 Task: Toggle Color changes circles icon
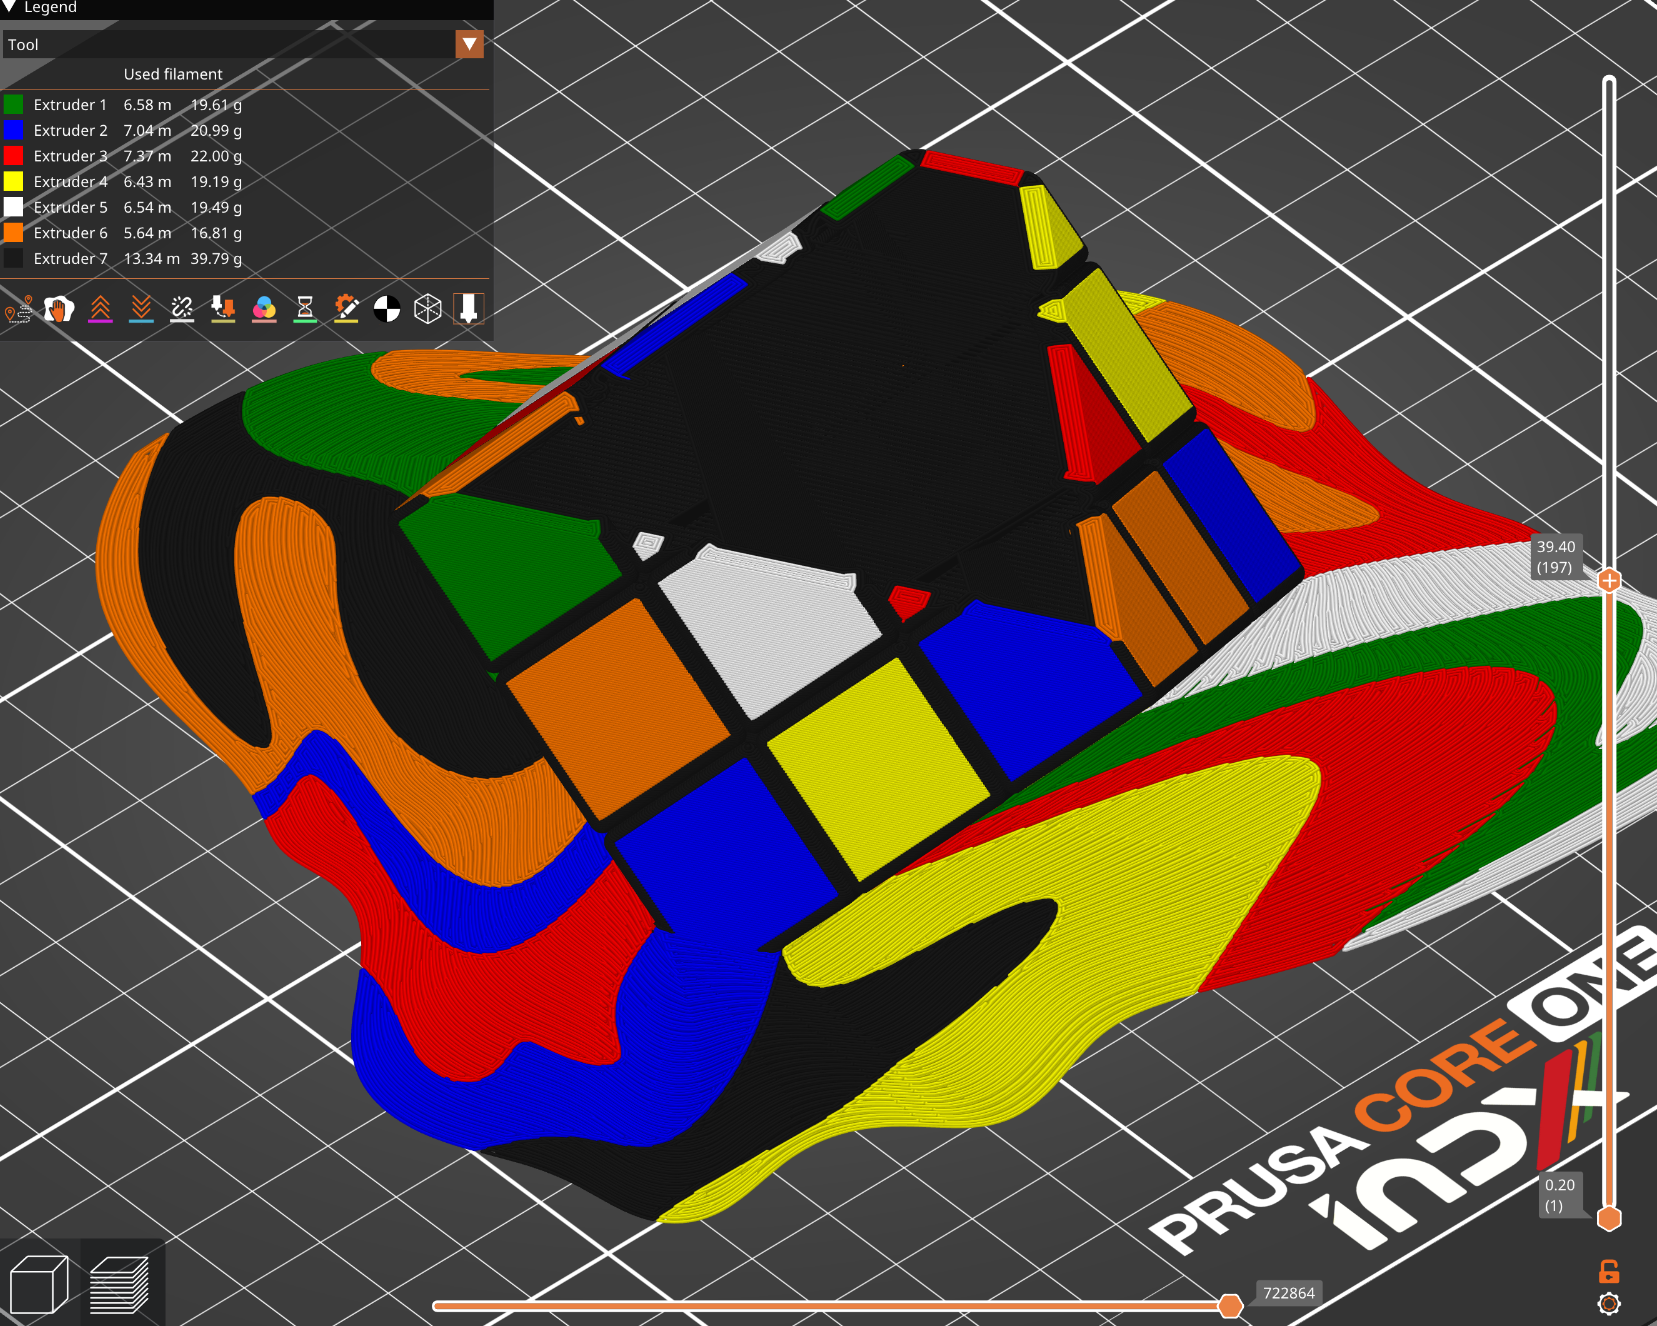[x=264, y=309]
